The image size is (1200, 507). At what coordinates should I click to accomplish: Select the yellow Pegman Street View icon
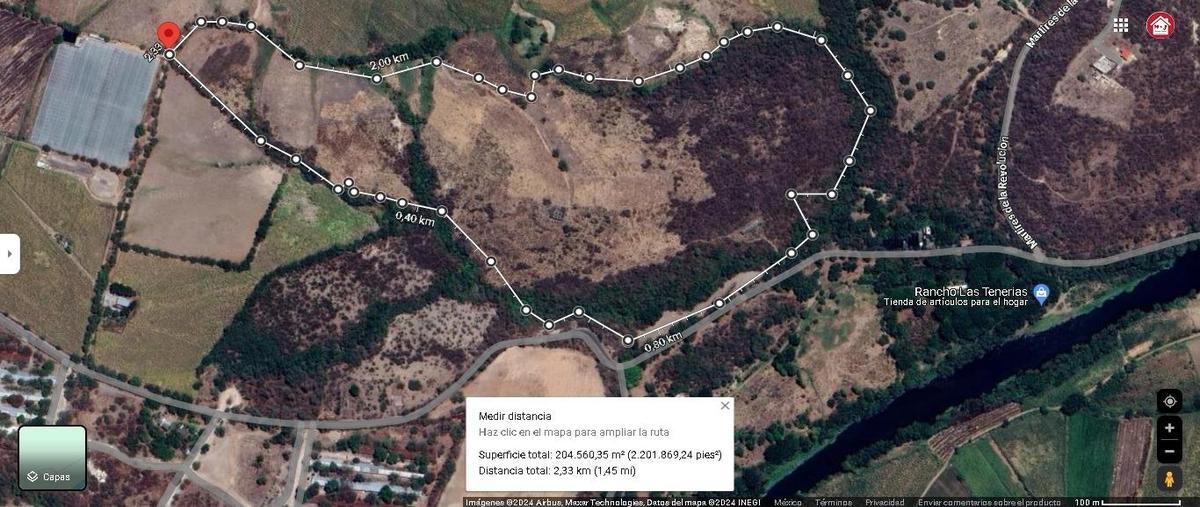(x=1169, y=479)
